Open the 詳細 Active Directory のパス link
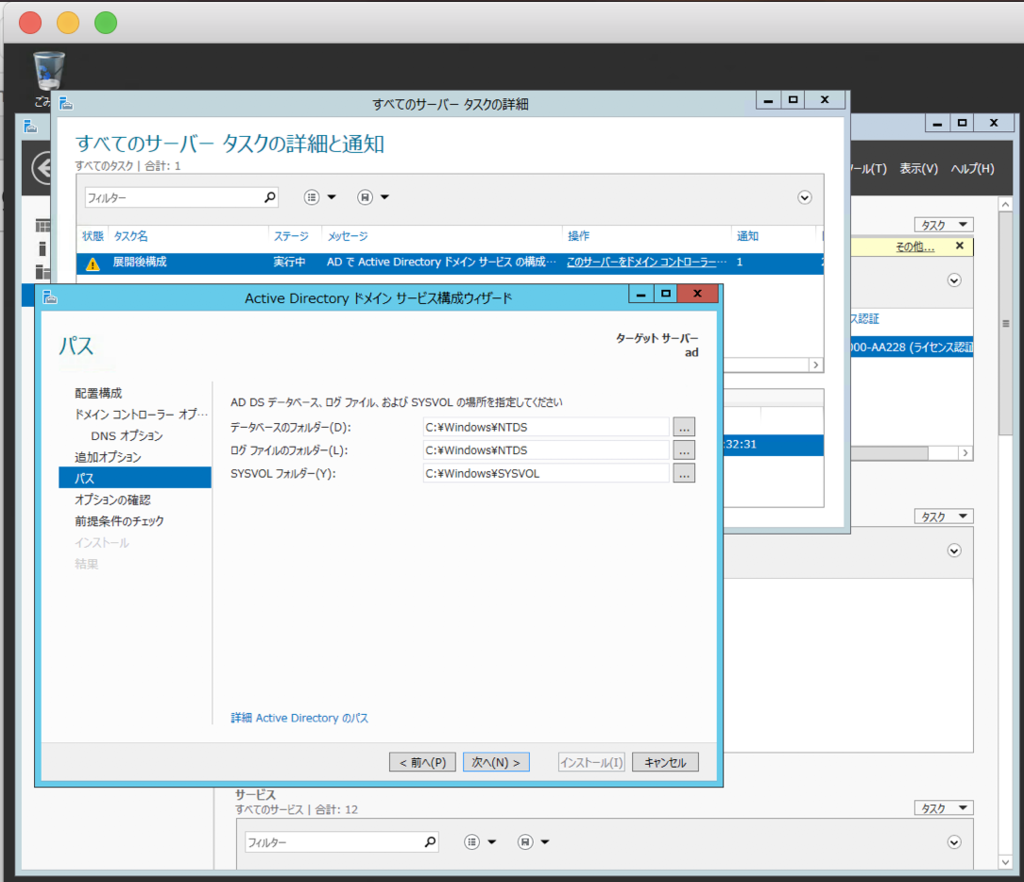1024x882 pixels. (x=299, y=718)
